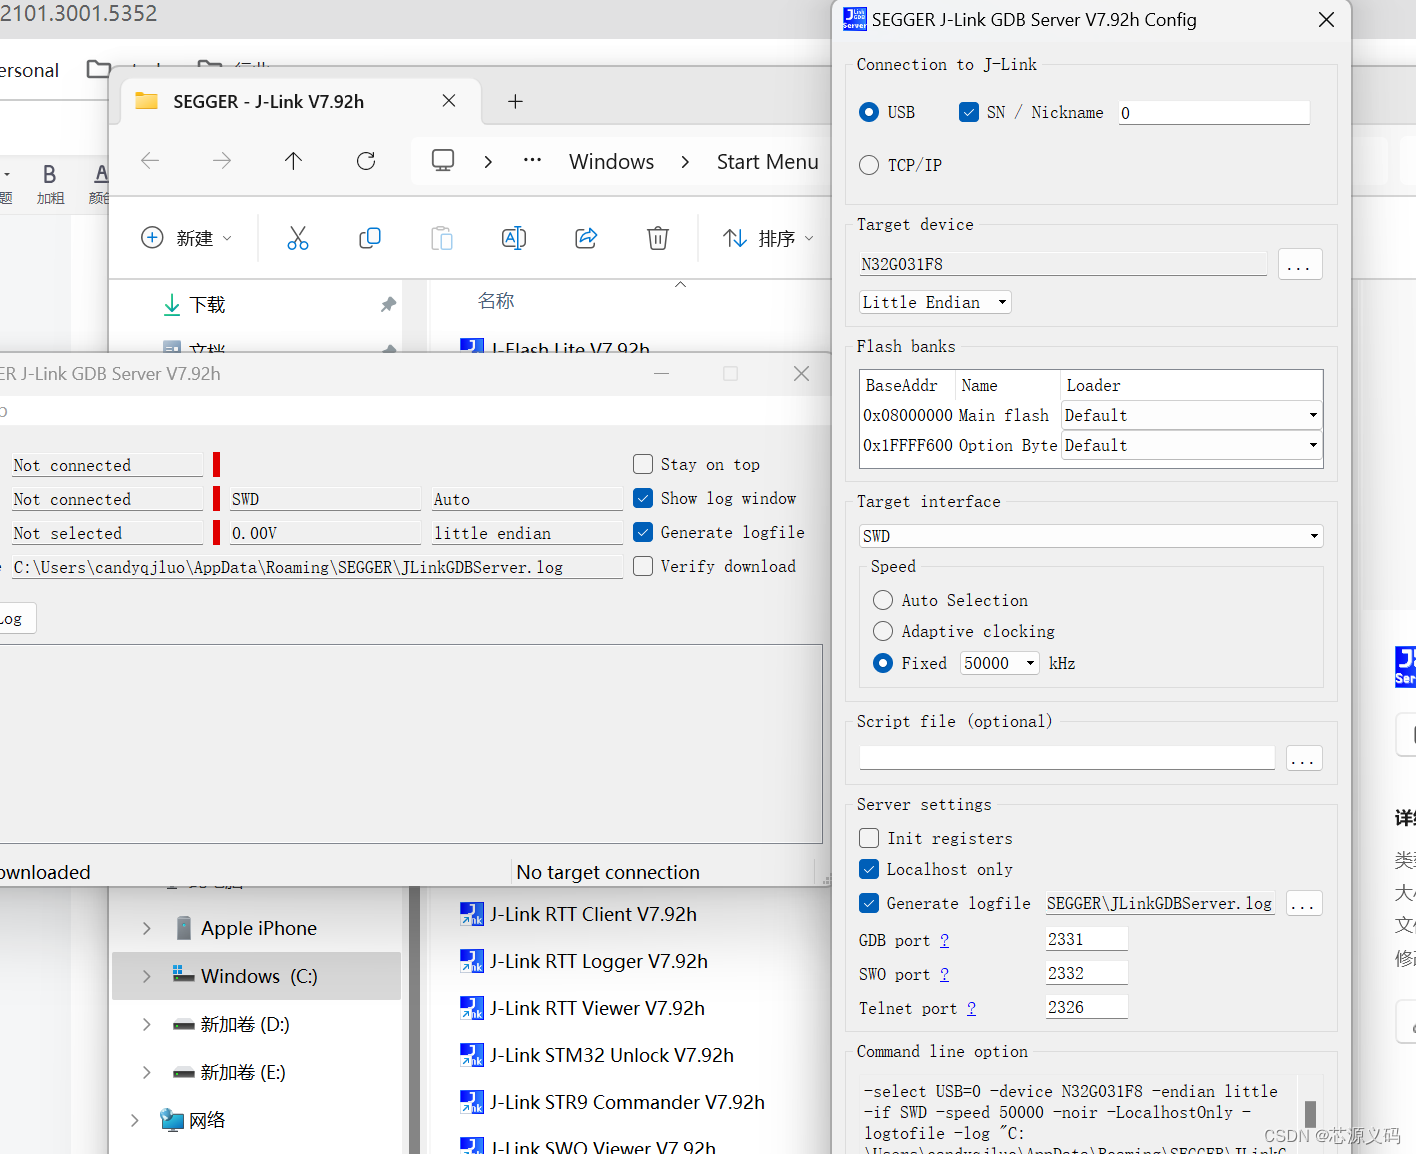The width and height of the screenshot is (1416, 1154).
Task: Open the Main flash Loader dropdown
Action: [x=1192, y=415]
